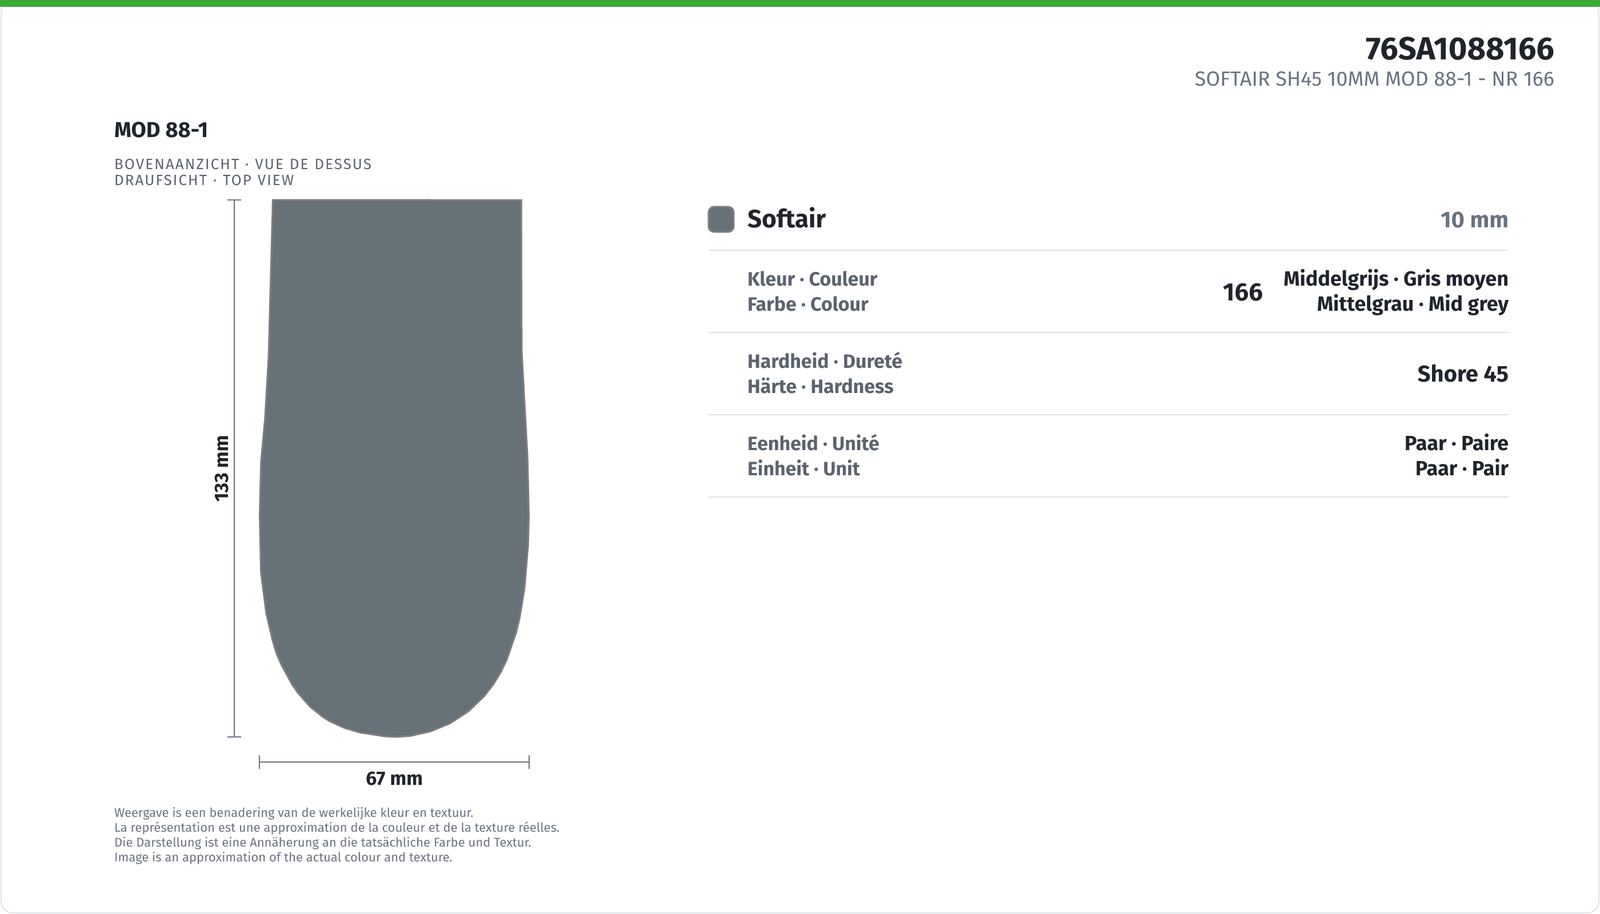Click the MOD 88-1 heading
Viewport: 1600px width, 914px height.
[x=161, y=130]
